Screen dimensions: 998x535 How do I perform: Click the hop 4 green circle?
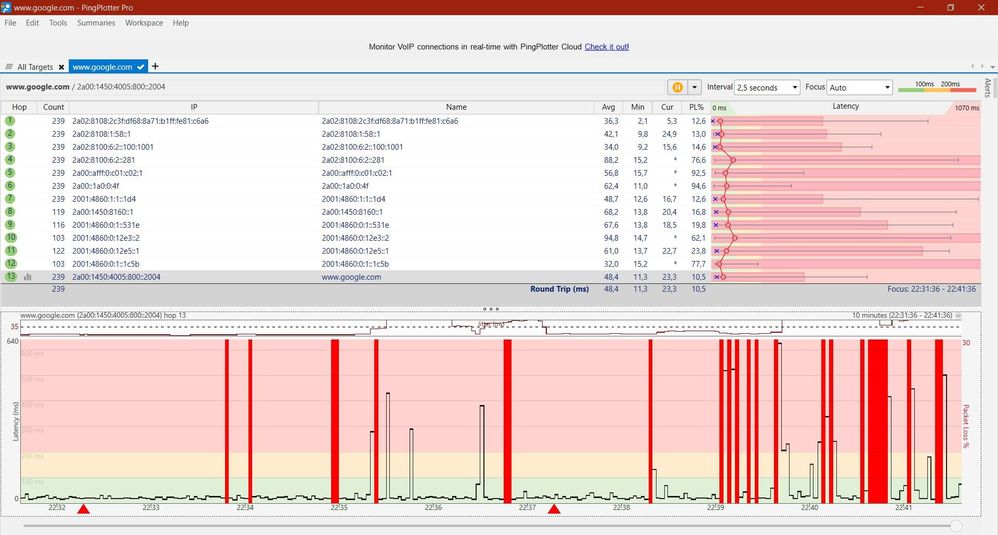point(10,159)
